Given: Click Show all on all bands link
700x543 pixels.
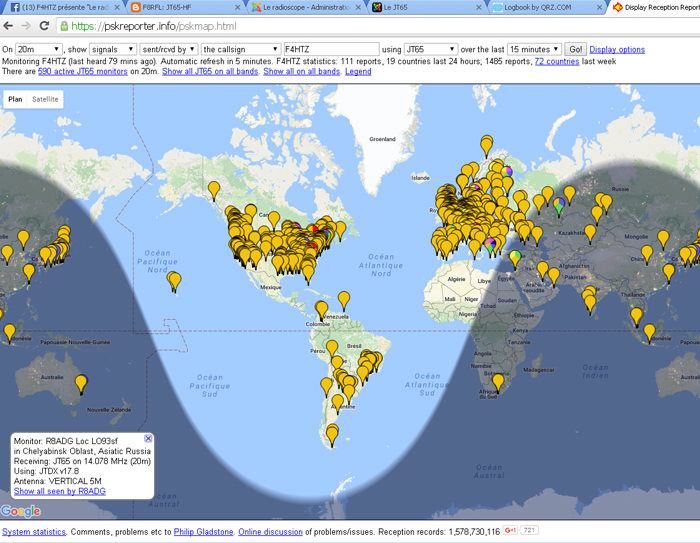Looking at the screenshot, I should point(301,71).
